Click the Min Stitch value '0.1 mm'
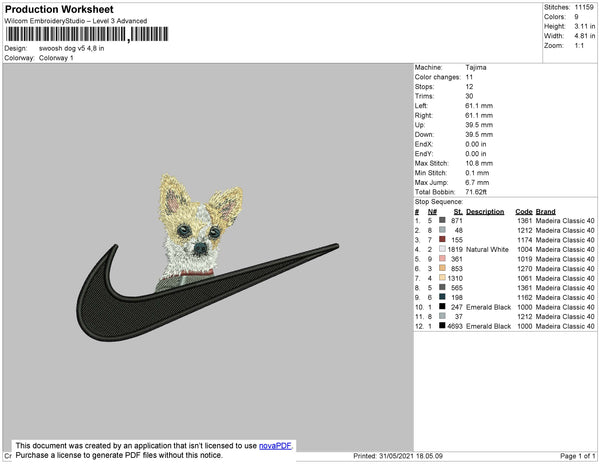Screen dimensions: 600x464 point(477,173)
